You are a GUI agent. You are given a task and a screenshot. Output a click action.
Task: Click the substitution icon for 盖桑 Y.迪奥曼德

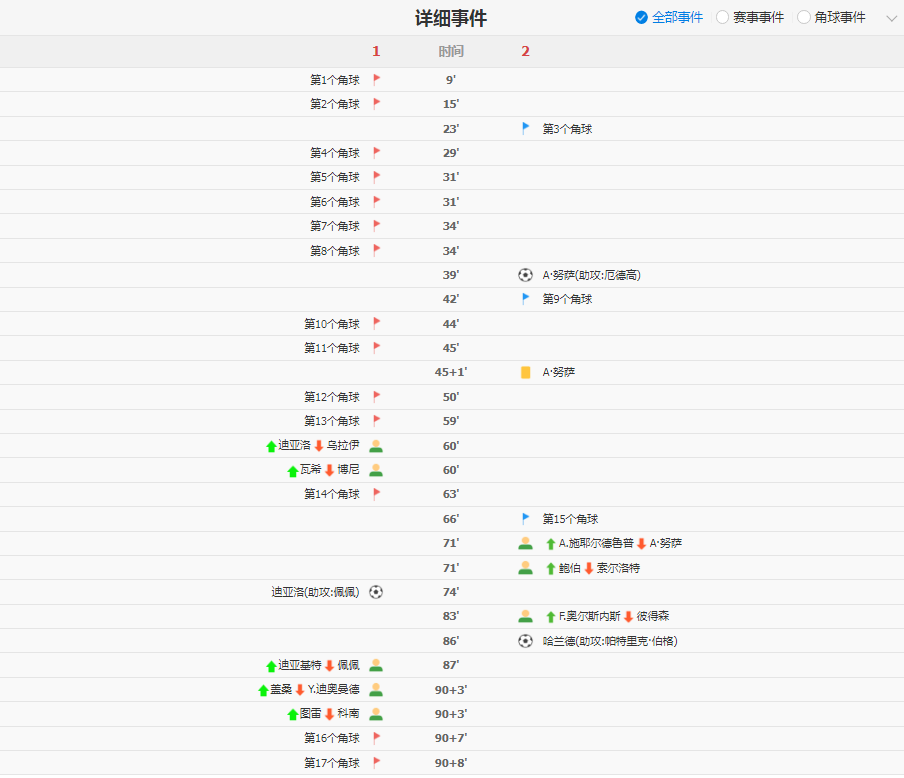[x=376, y=689]
